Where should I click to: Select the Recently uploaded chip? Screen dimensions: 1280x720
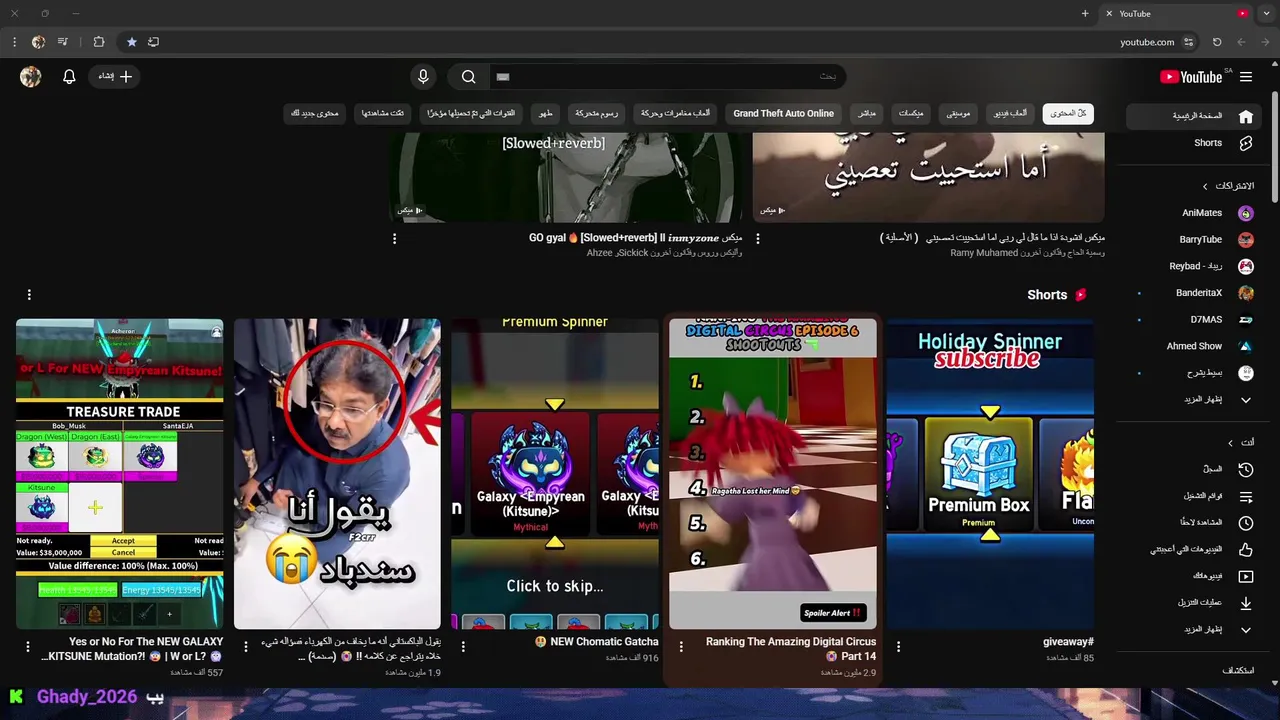tap(471, 114)
